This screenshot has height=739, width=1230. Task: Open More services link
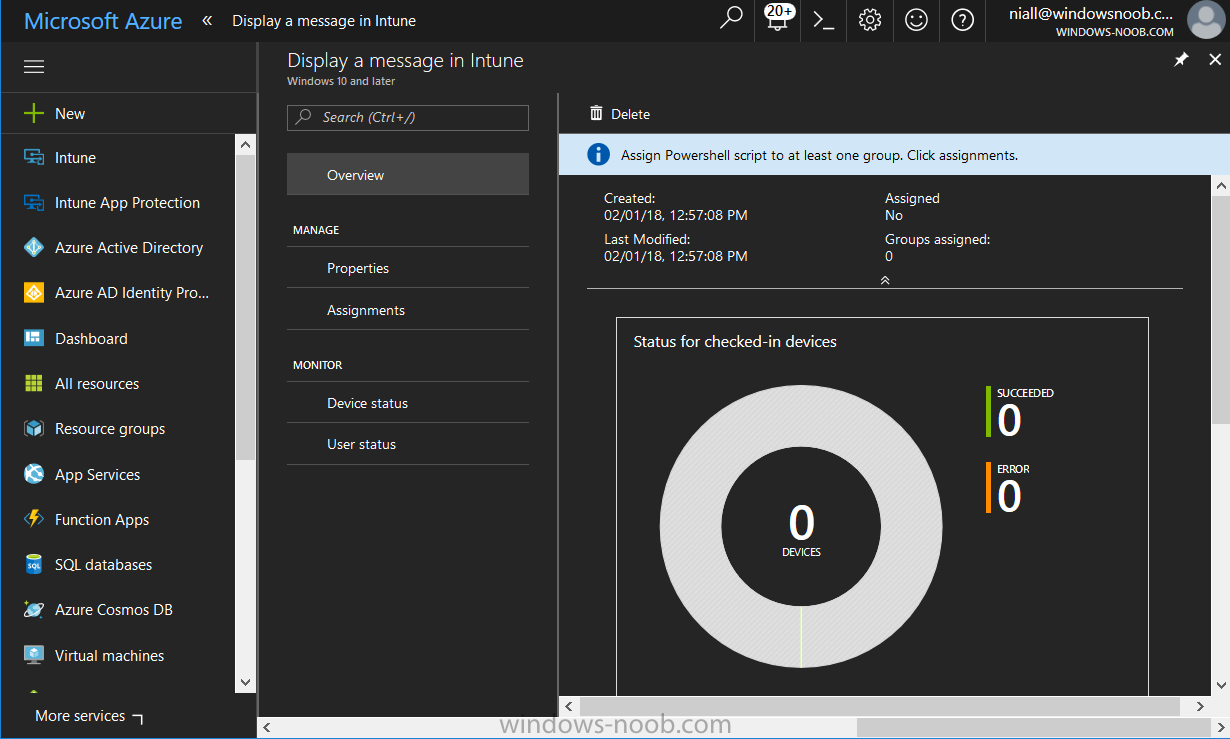(89, 716)
